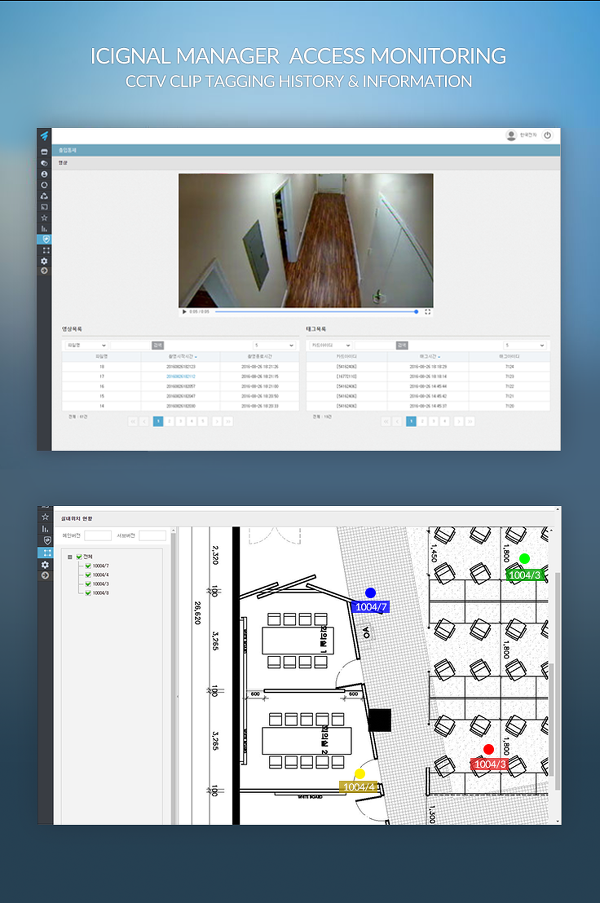Collapse the root node of the tag tree
Viewport: 600px width, 903px height.
[x=70, y=557]
